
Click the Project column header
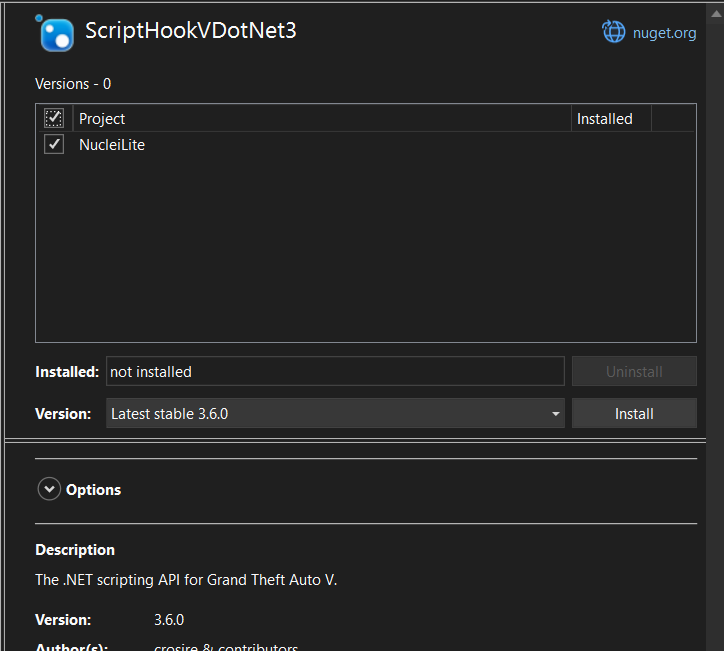(322, 119)
